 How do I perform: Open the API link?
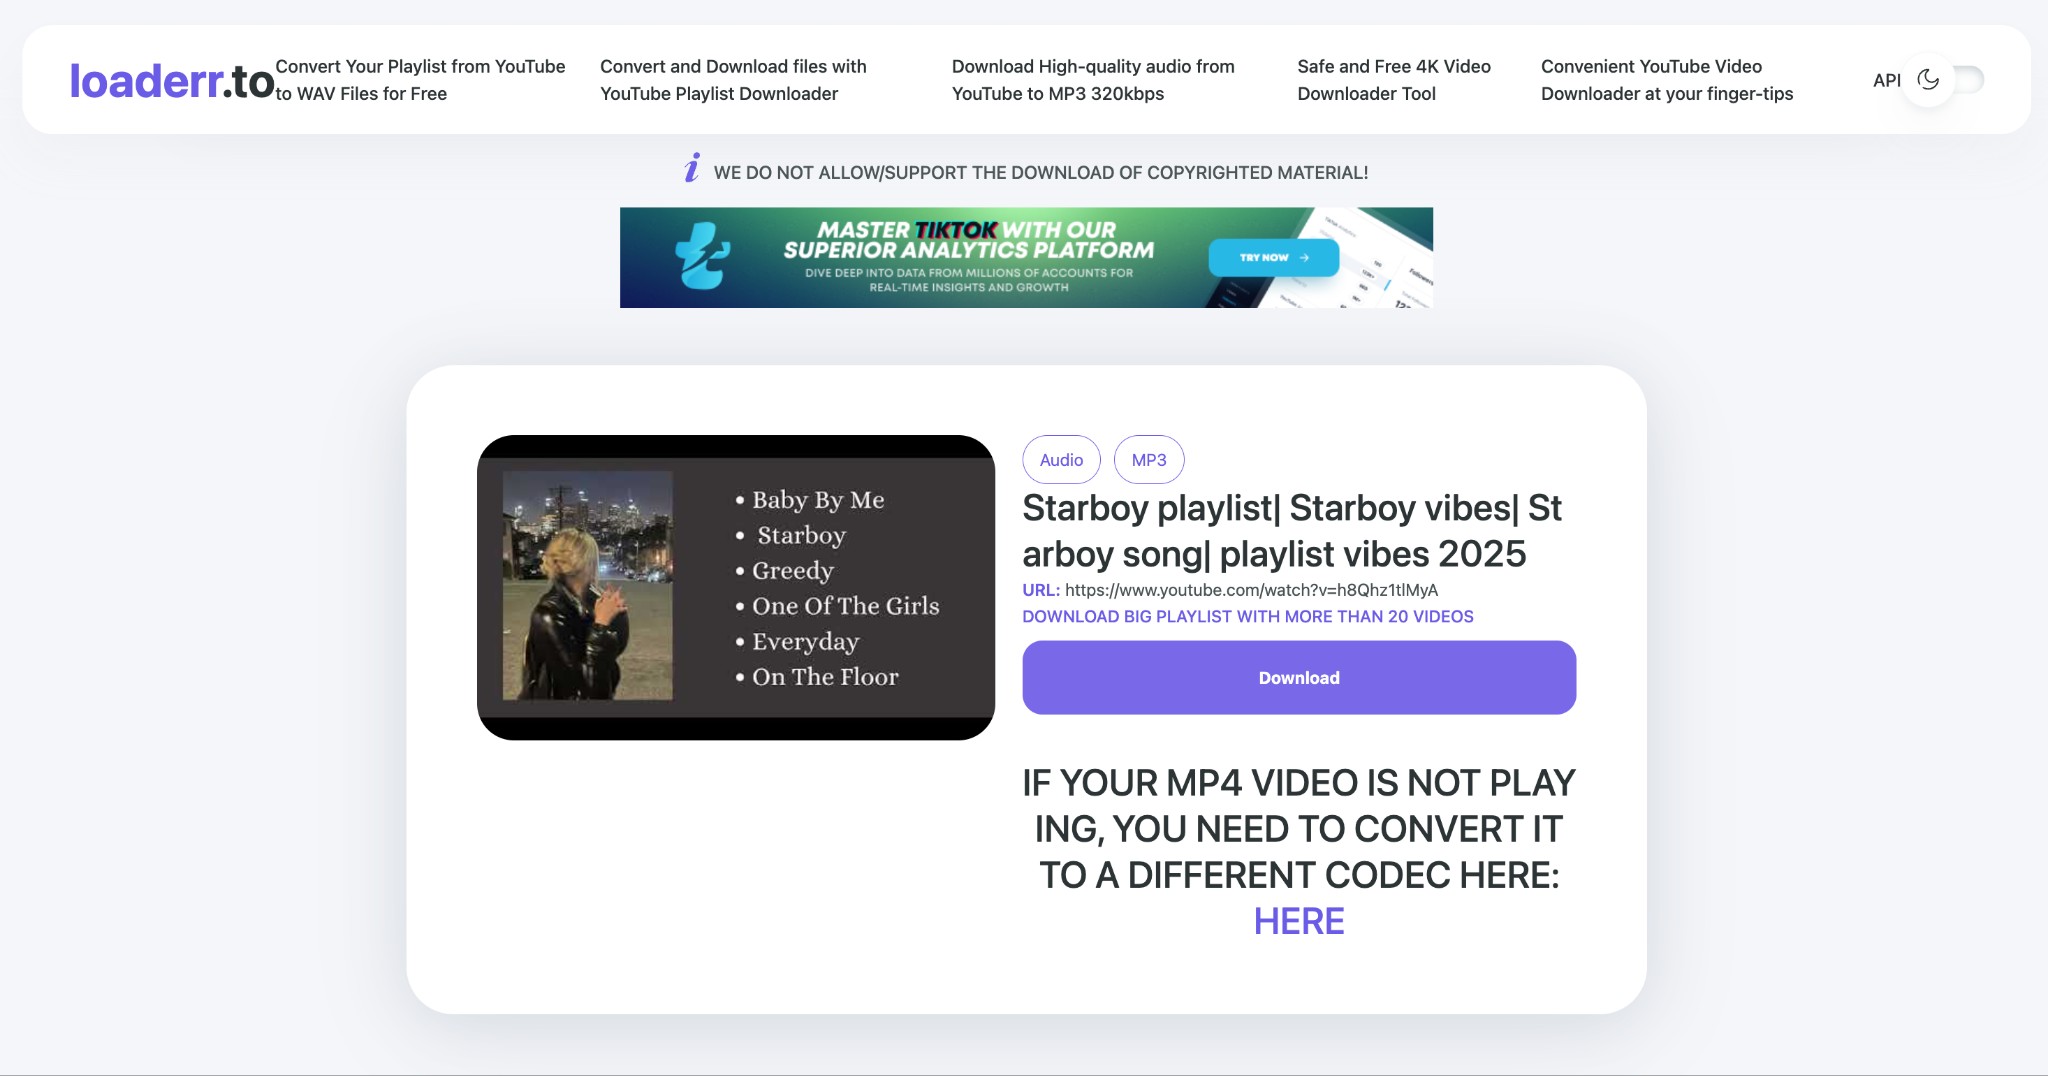pyautogui.click(x=1886, y=80)
